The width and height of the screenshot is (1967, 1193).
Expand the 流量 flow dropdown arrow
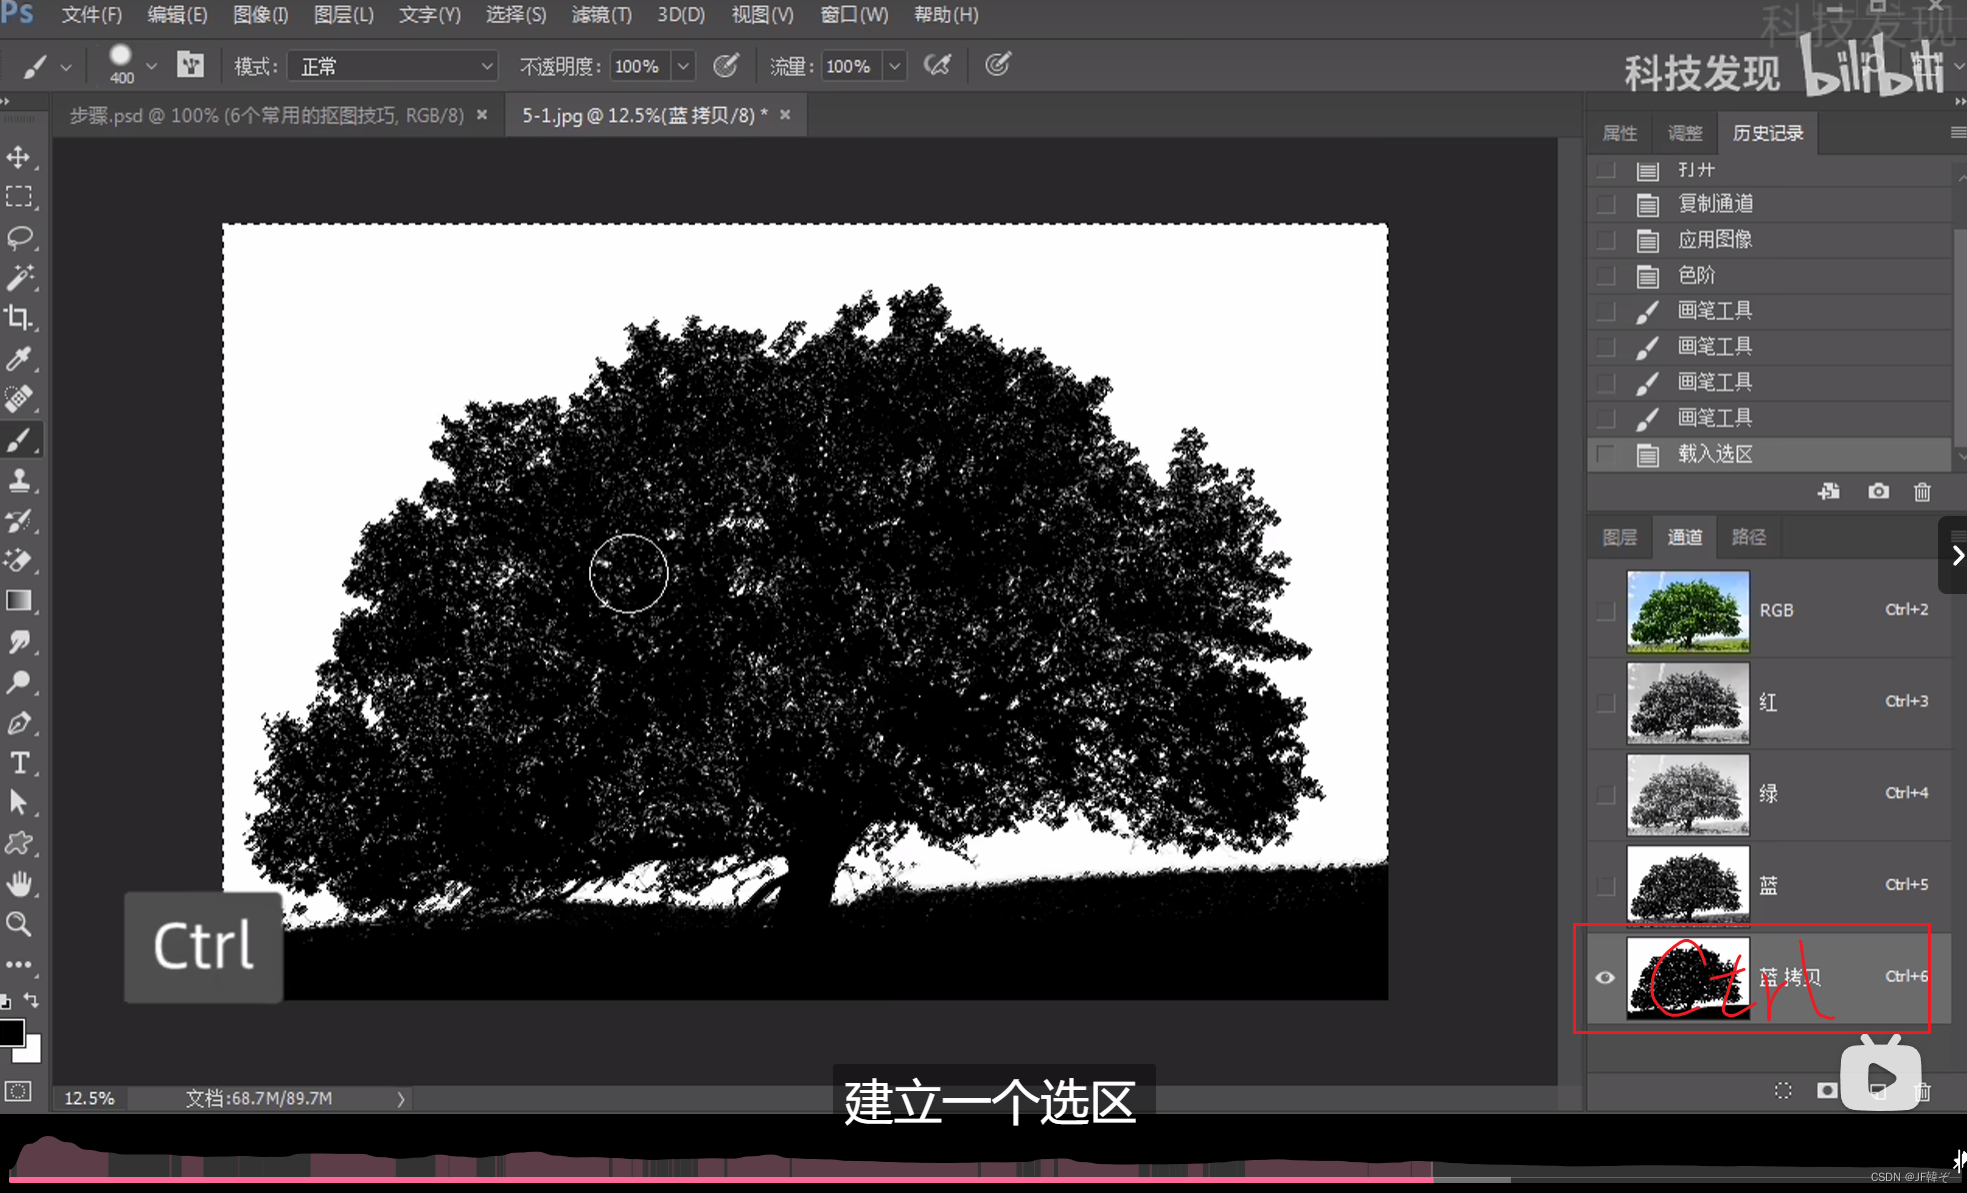tap(895, 66)
